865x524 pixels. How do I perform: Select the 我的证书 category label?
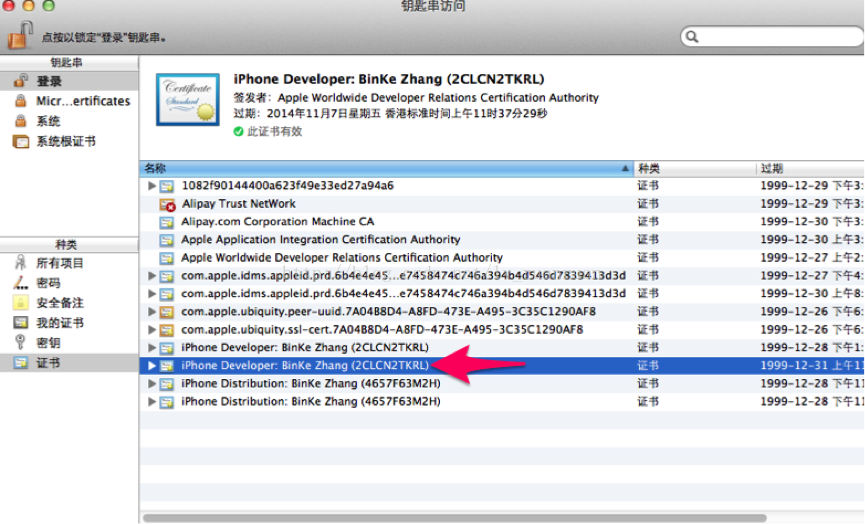[60, 323]
